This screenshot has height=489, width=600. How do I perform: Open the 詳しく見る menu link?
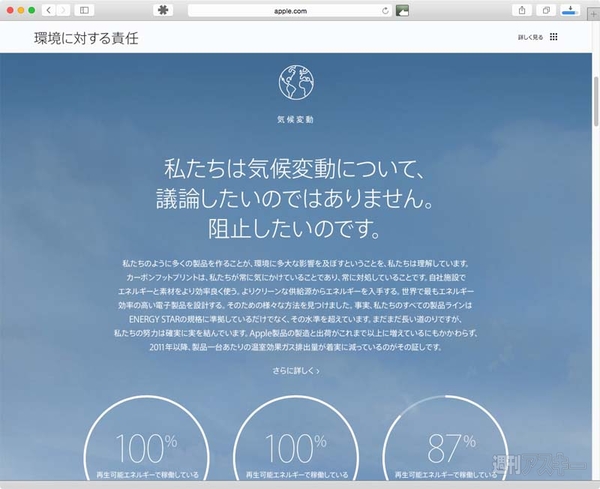click(530, 37)
